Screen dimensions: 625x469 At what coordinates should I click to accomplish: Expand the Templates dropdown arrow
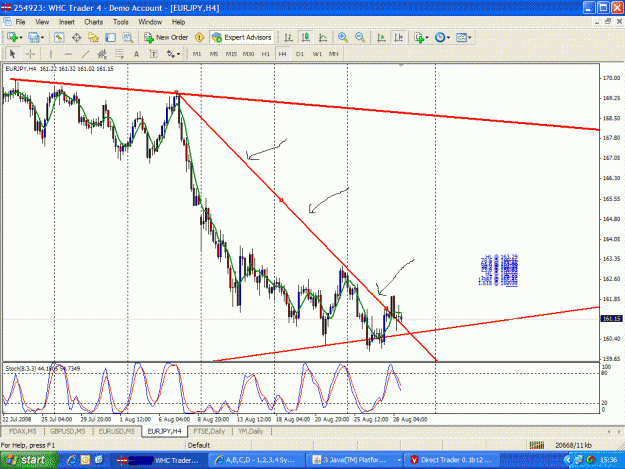coord(470,38)
